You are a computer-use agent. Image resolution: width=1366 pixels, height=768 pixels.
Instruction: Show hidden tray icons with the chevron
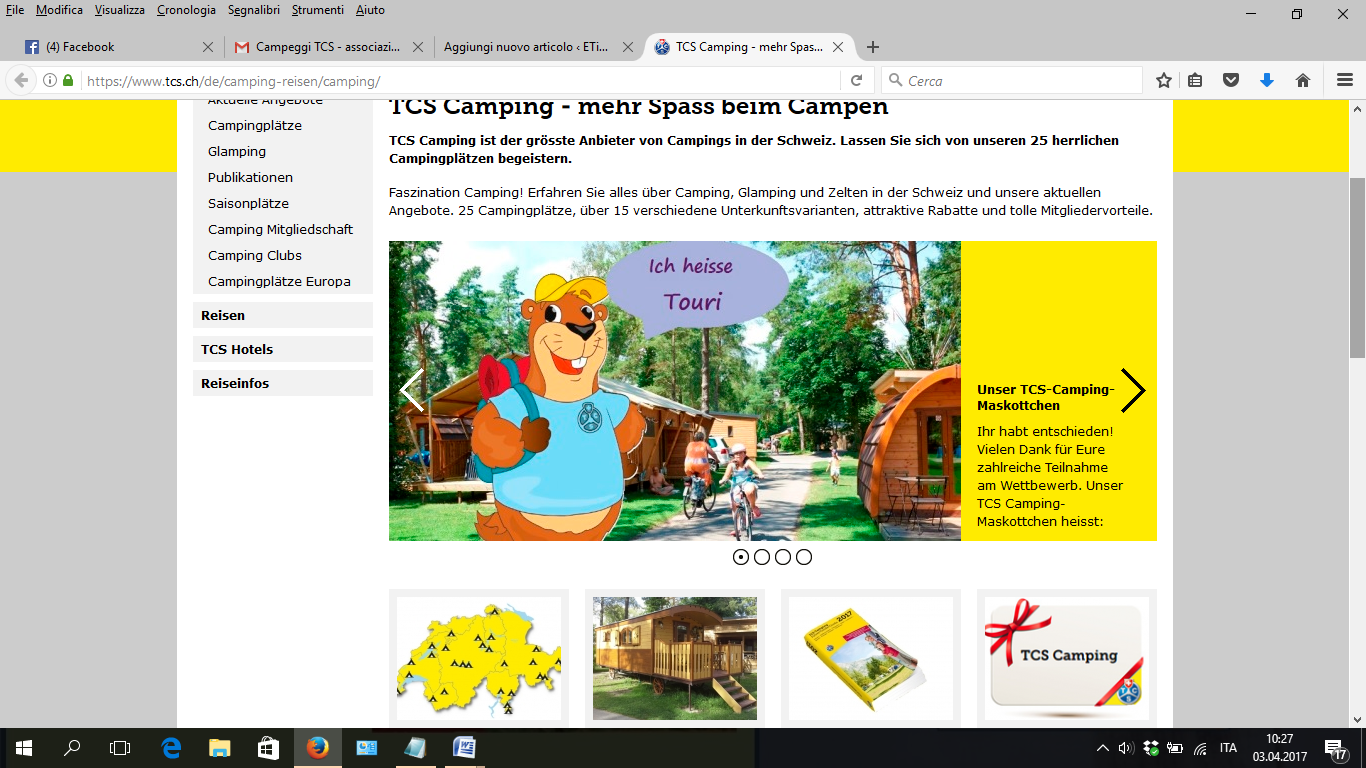coord(1103,748)
